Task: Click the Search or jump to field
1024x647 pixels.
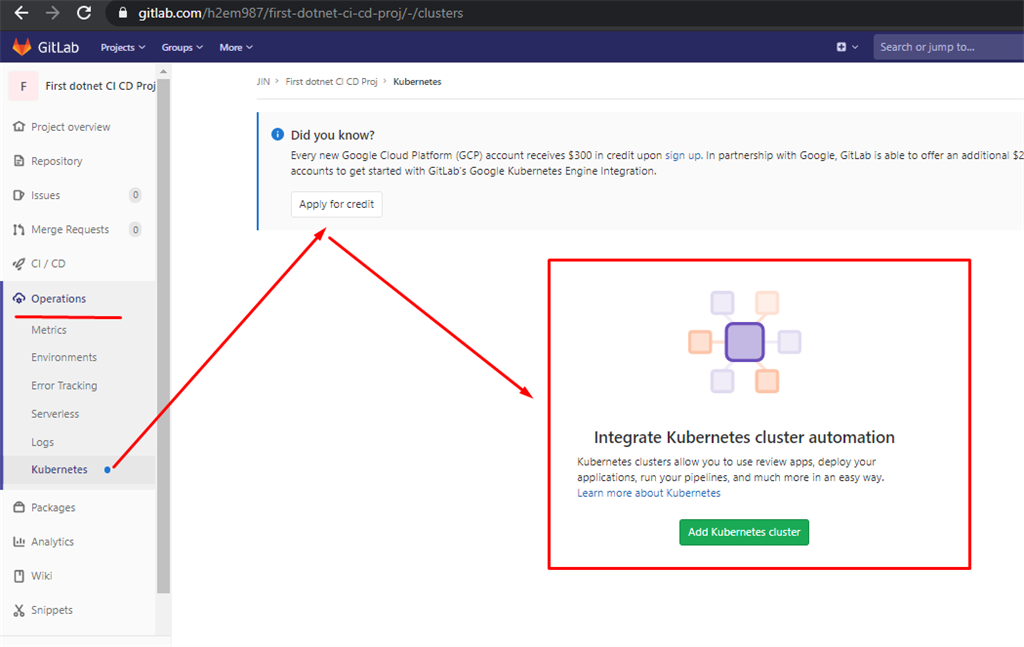Action: (x=948, y=47)
